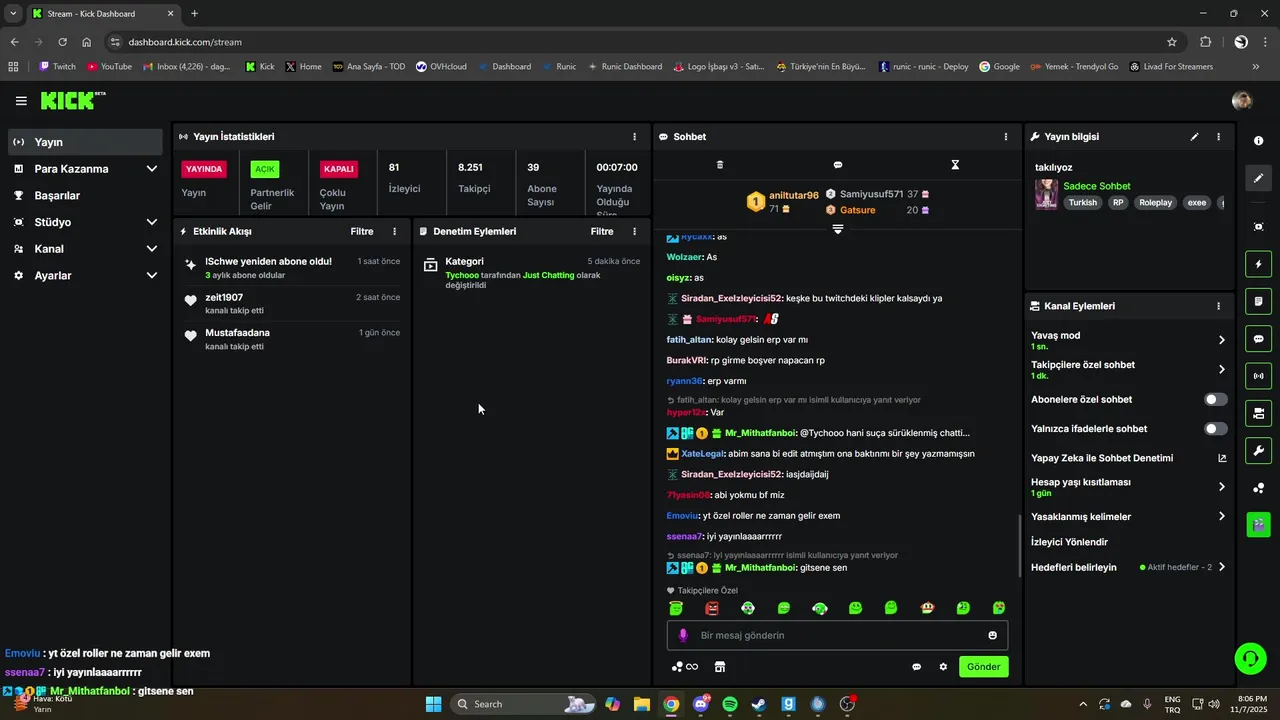Viewport: 1280px width, 720px height.
Task: Click the focus frame icon in the right sidebar
Action: (1258, 227)
